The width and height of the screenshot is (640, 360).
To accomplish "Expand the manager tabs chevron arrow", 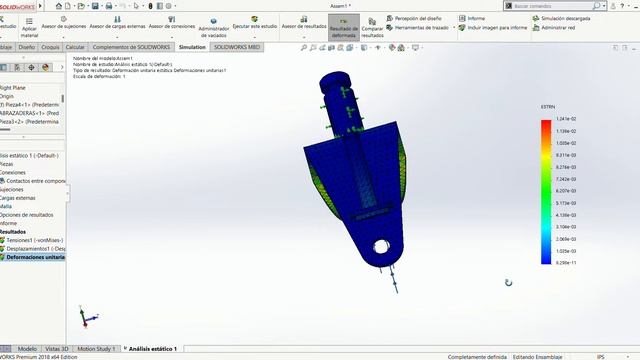I will (x=62, y=67).
